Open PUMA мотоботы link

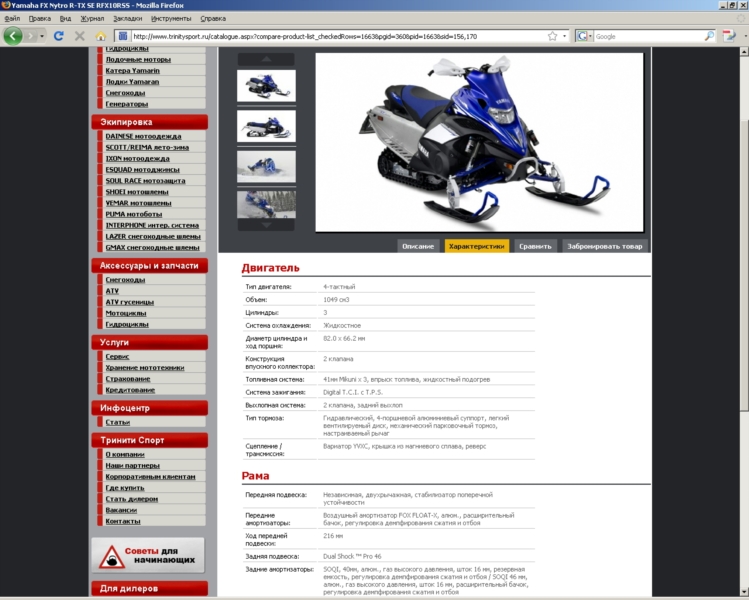click(134, 214)
